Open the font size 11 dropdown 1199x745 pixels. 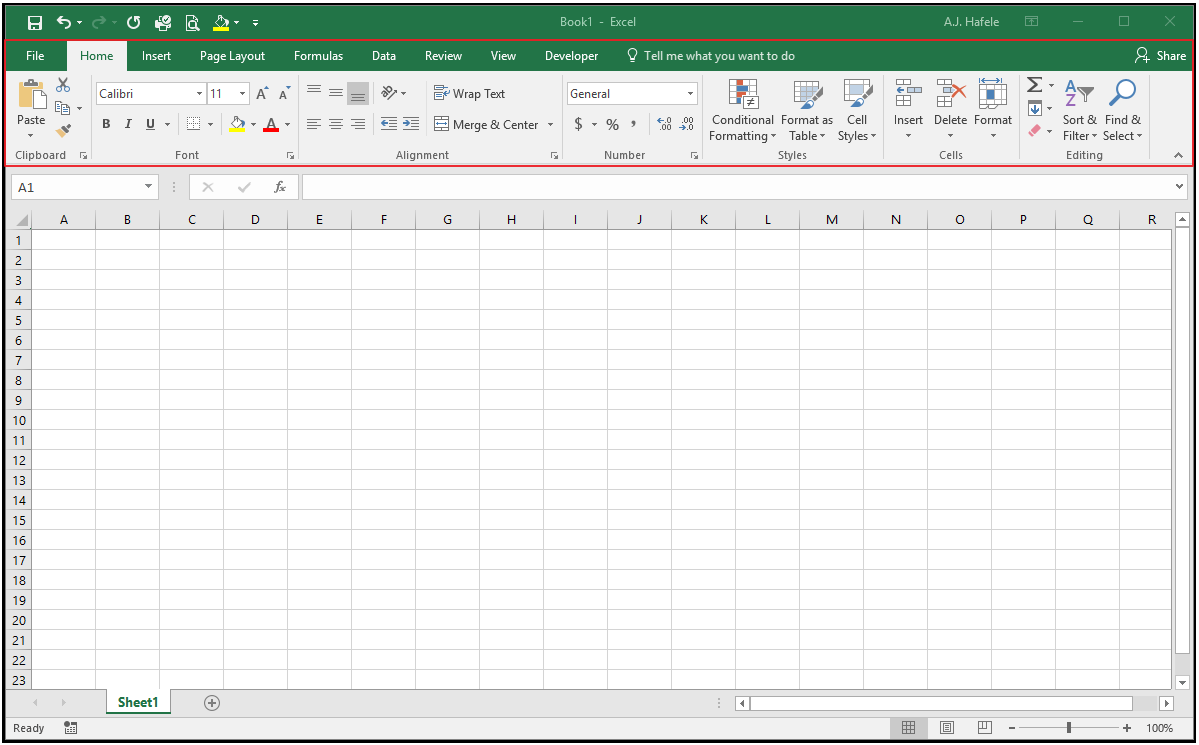pyautogui.click(x=242, y=93)
